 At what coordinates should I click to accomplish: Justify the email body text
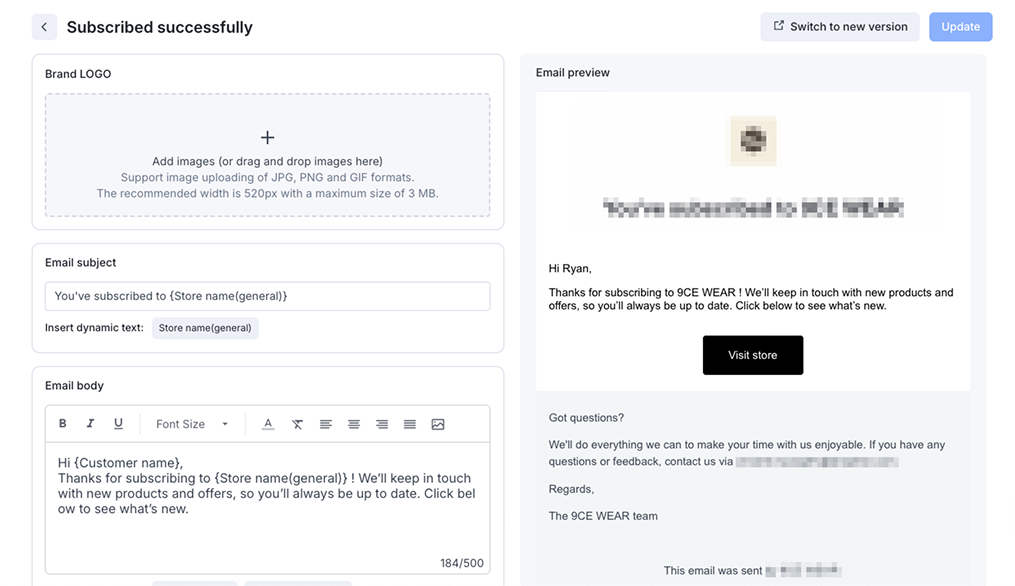pos(410,424)
